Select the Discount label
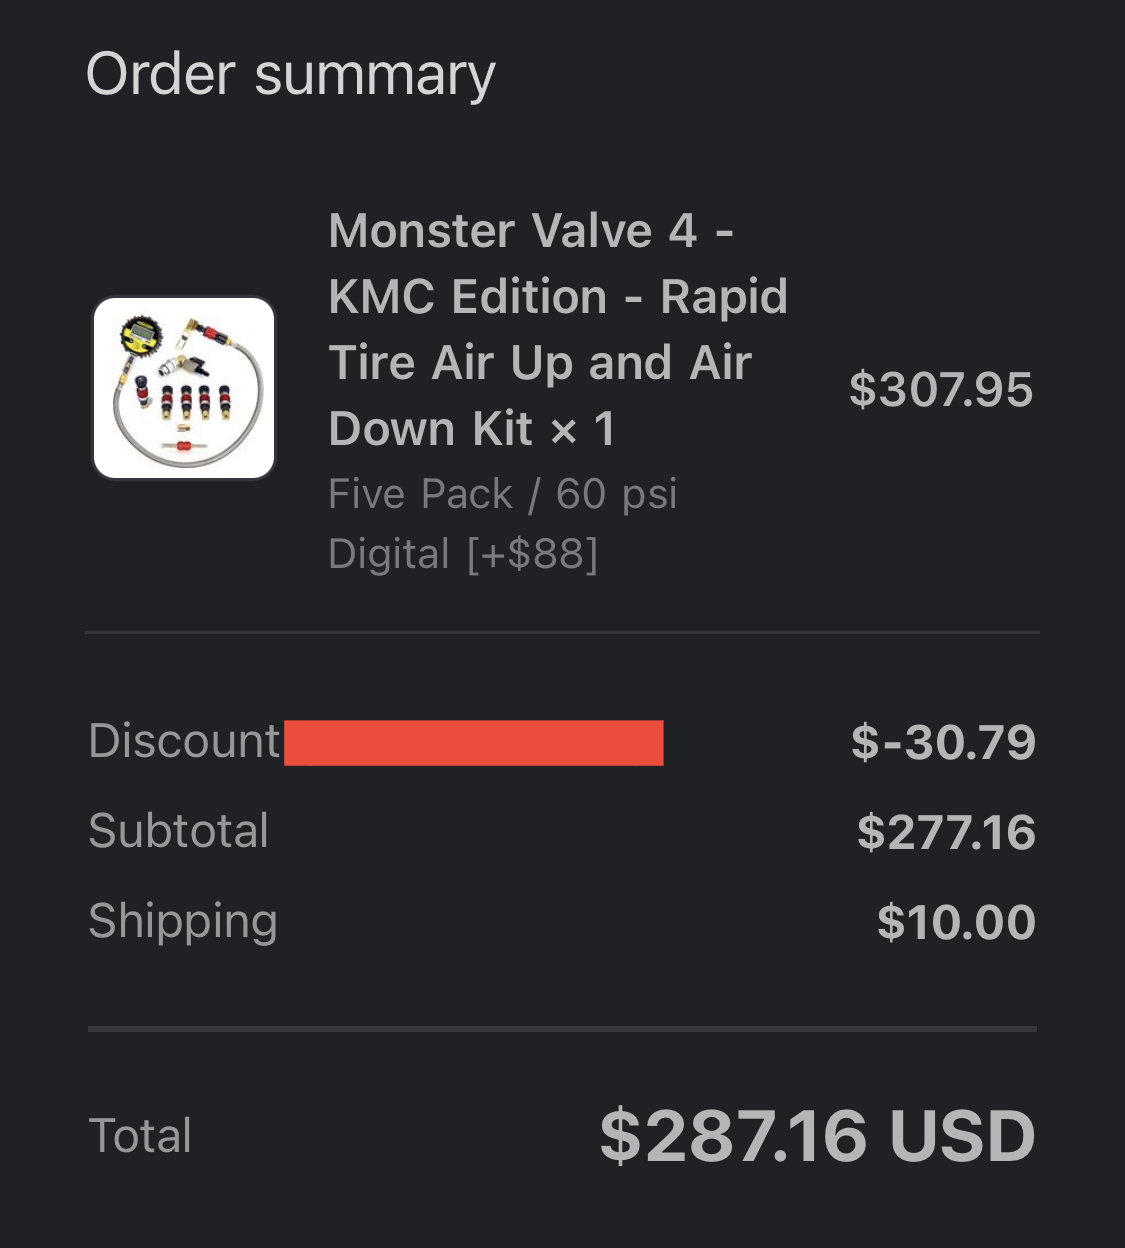 click(184, 741)
